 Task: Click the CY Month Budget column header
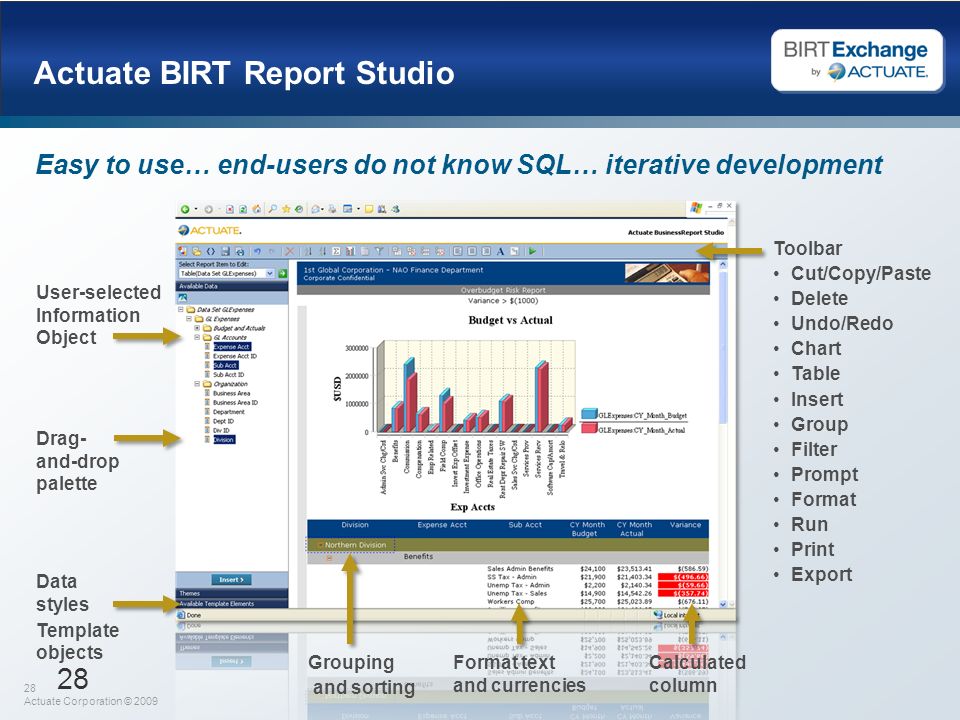587,529
